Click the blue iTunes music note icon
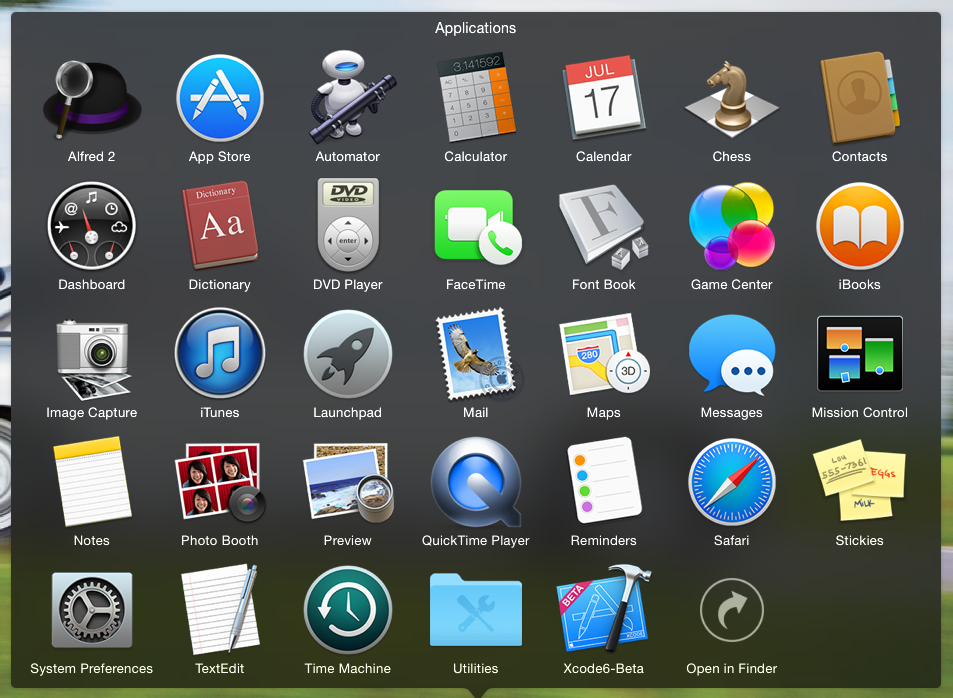 (x=219, y=353)
